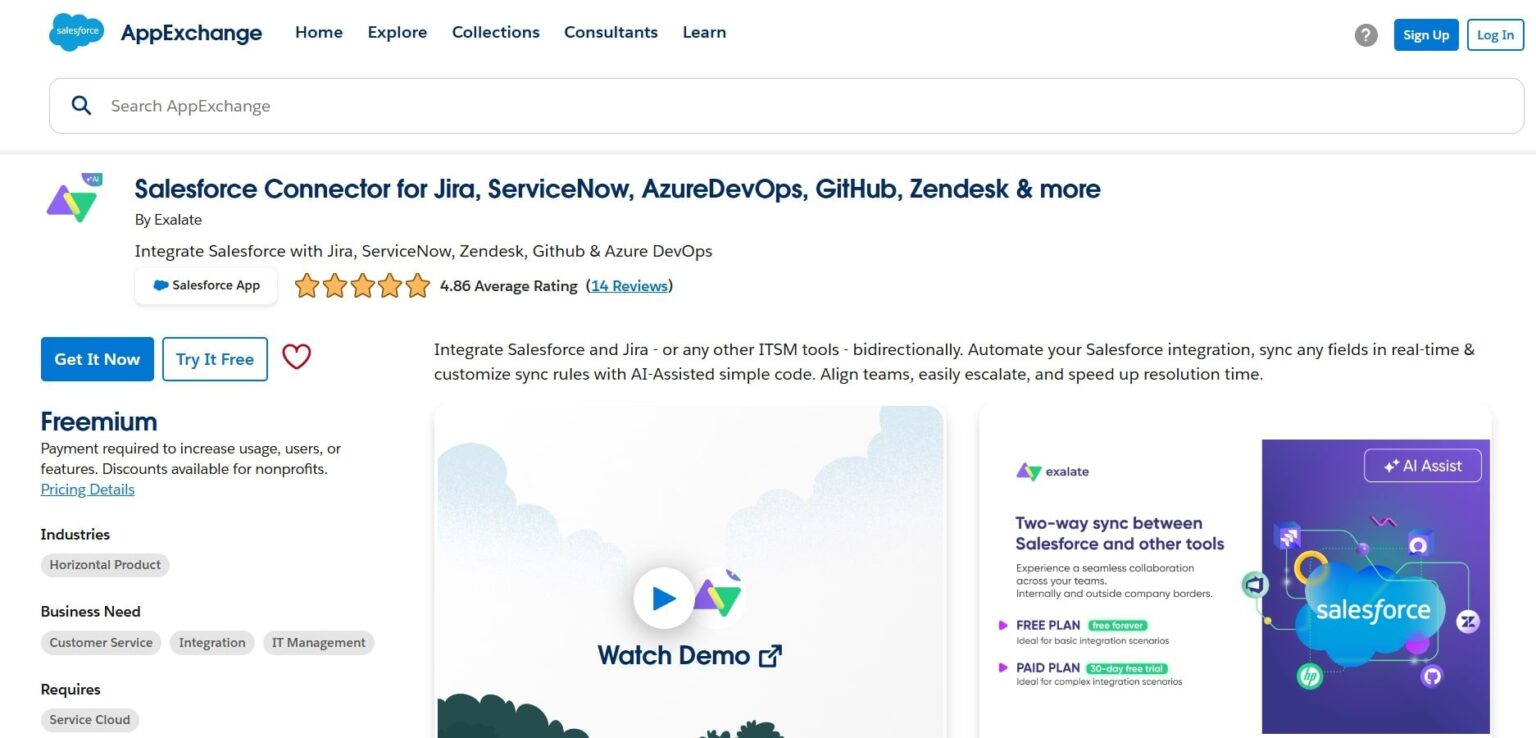Screen dimensions: 1536x738
Task: Open the help question mark icon
Action: (1366, 34)
